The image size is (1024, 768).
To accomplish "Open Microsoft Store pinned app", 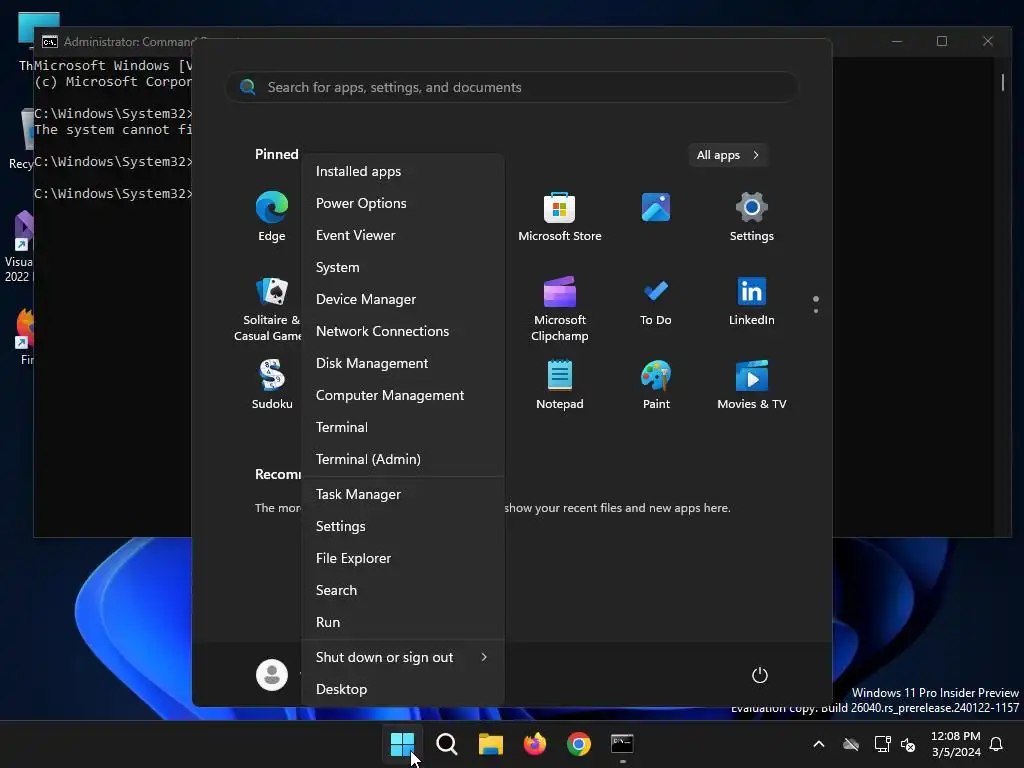I will (x=560, y=216).
